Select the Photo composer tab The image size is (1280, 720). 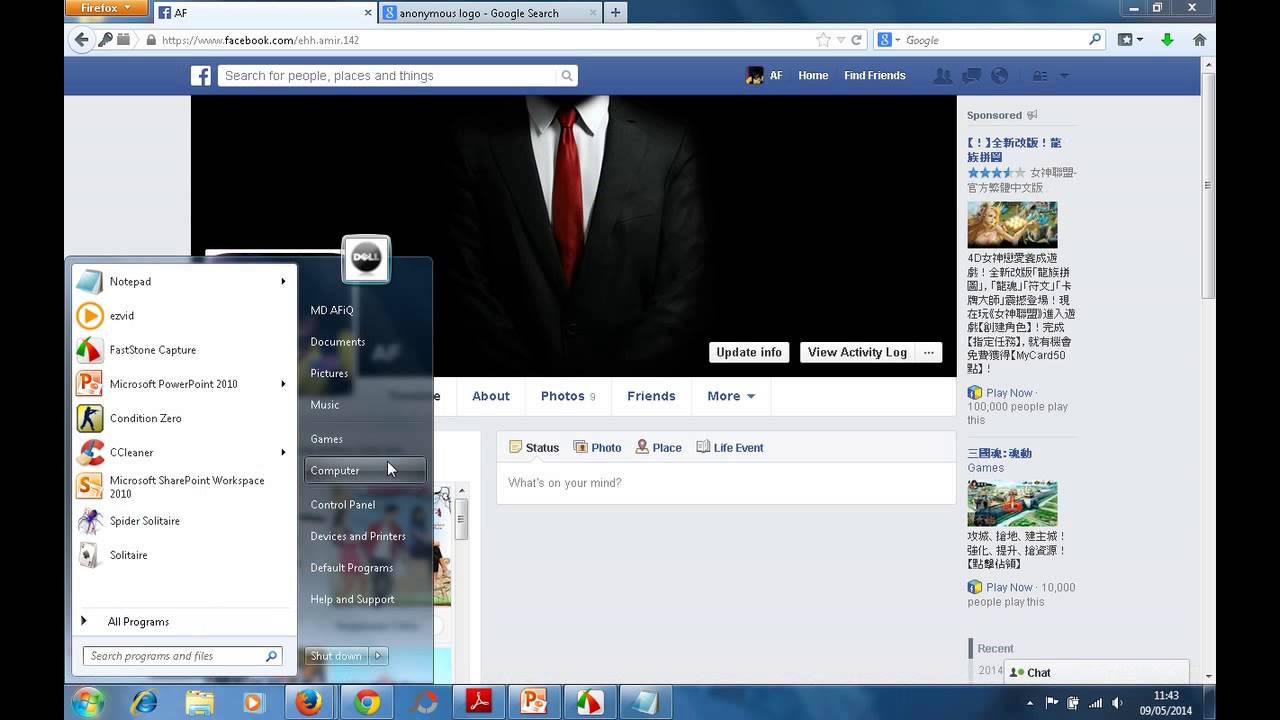597,448
